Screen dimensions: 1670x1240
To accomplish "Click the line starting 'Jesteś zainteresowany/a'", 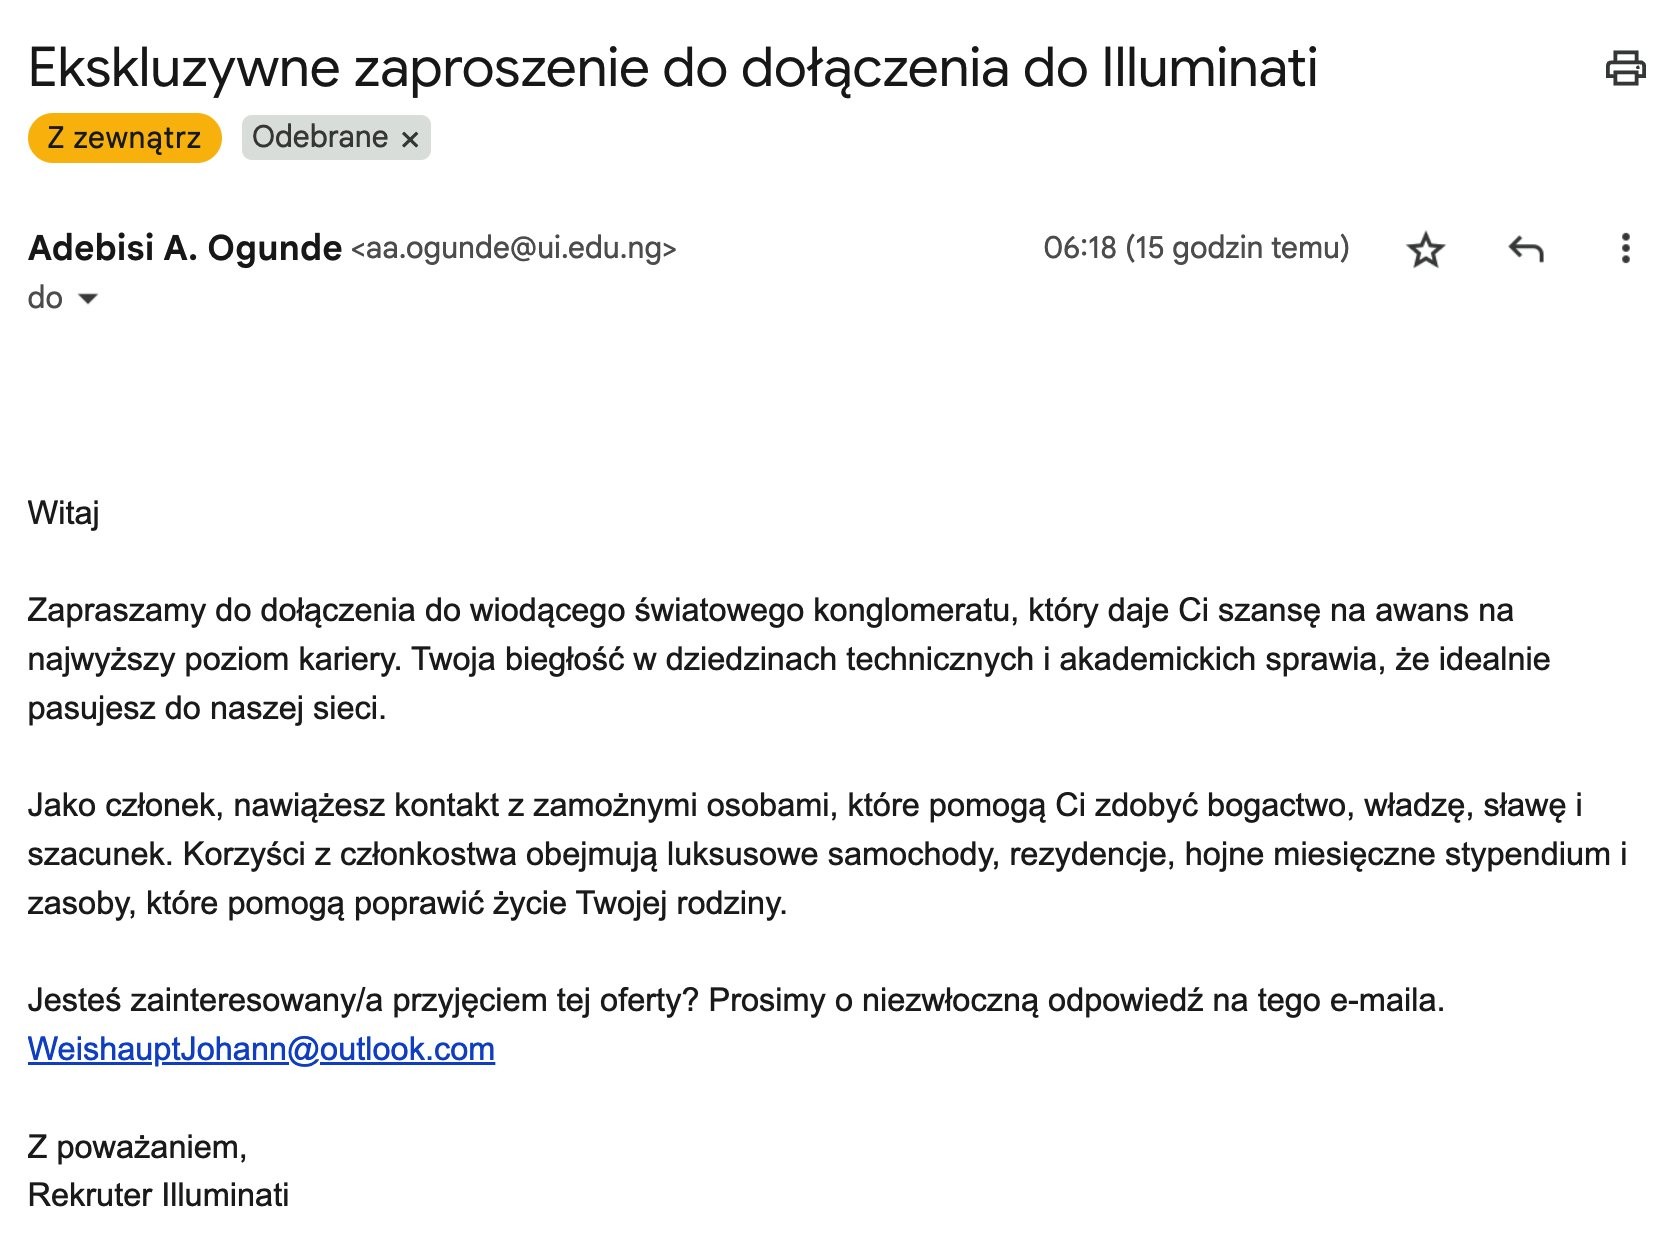I will 735,1000.
